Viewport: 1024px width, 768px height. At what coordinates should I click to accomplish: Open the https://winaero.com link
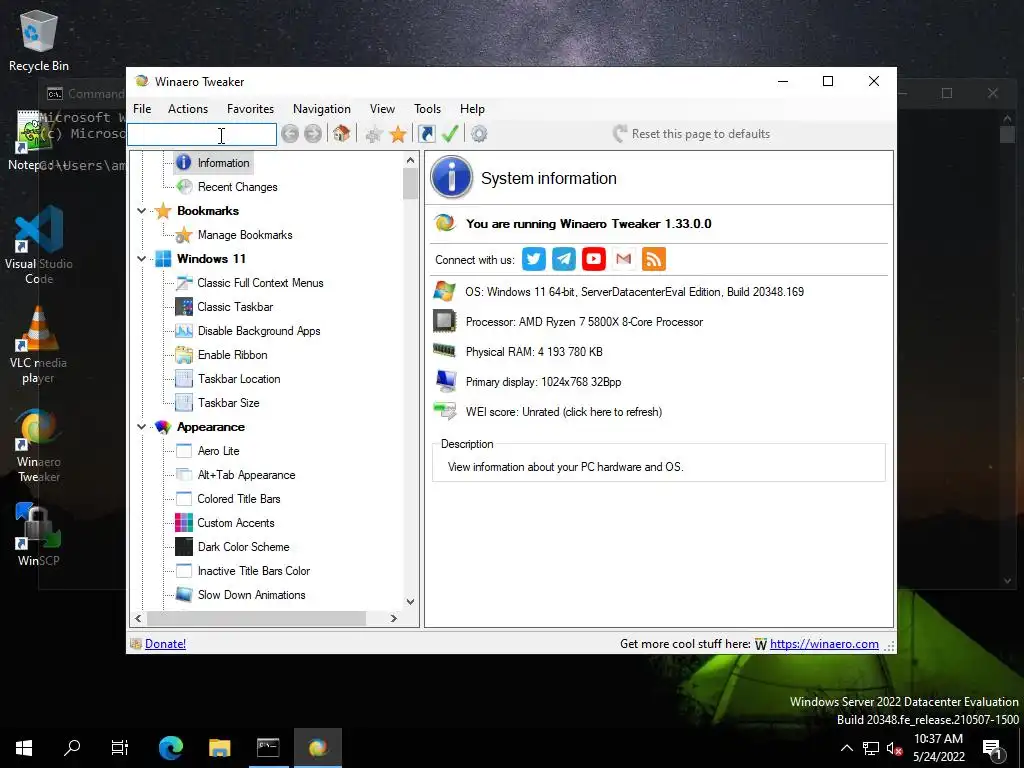(824, 644)
